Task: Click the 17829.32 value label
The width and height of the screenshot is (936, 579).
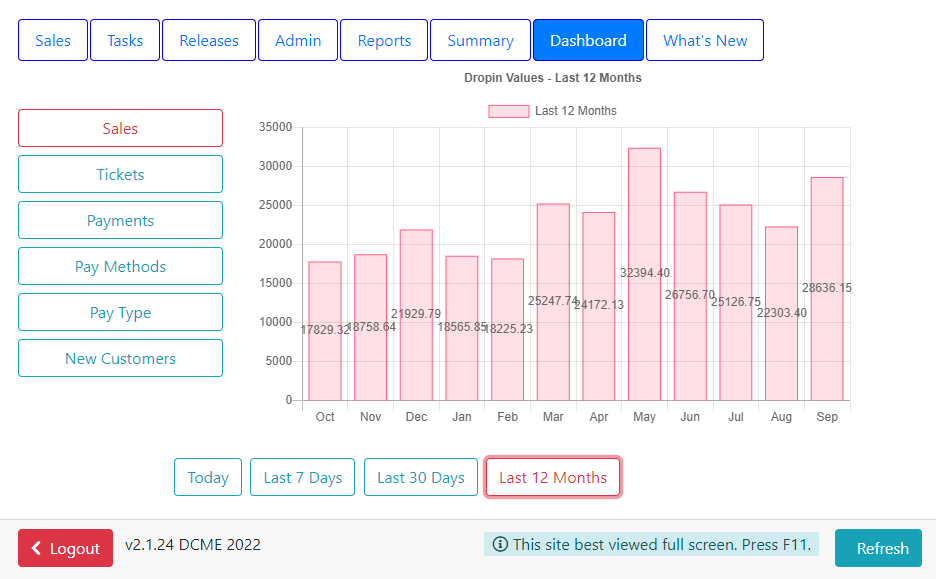Action: coord(325,329)
